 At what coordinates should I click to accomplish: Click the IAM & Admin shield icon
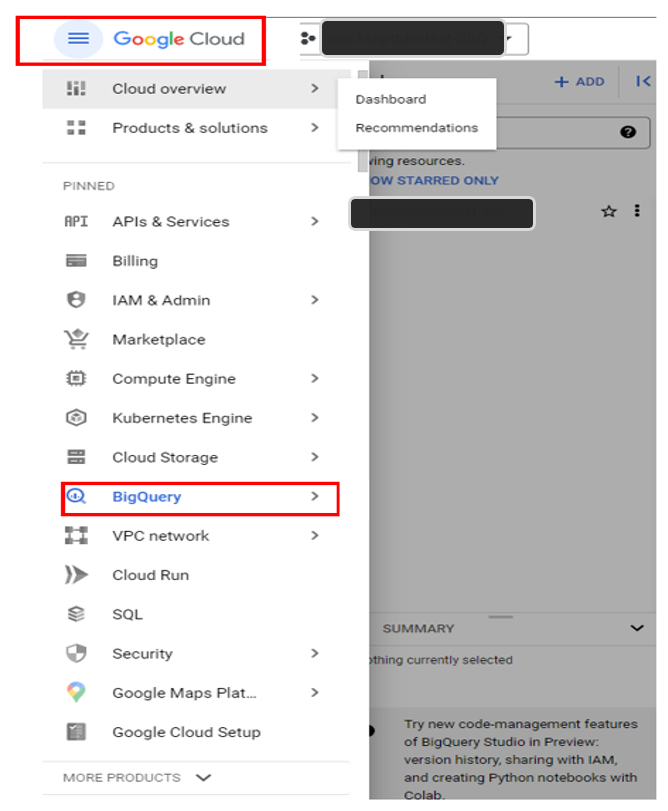tap(76, 300)
